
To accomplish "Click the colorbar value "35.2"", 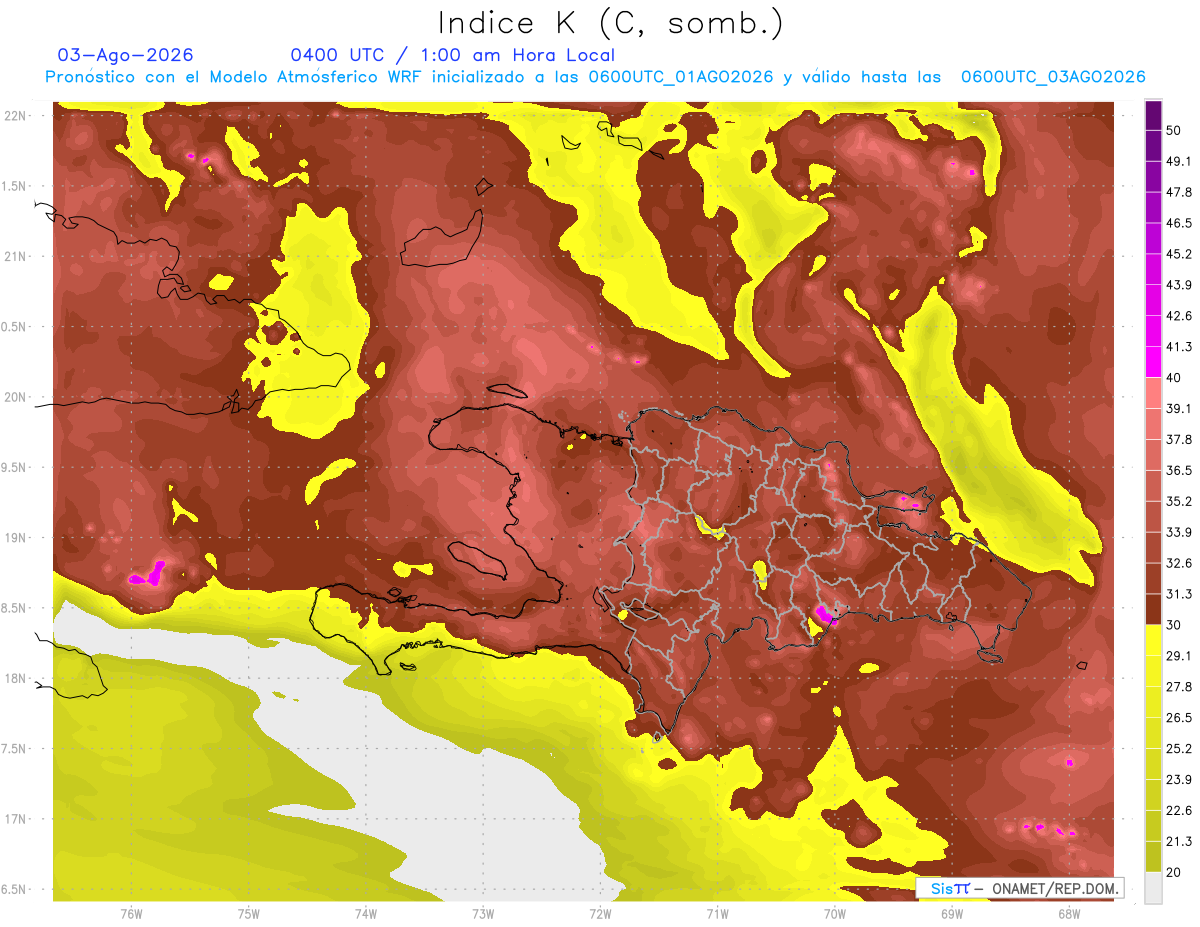I will [1179, 501].
